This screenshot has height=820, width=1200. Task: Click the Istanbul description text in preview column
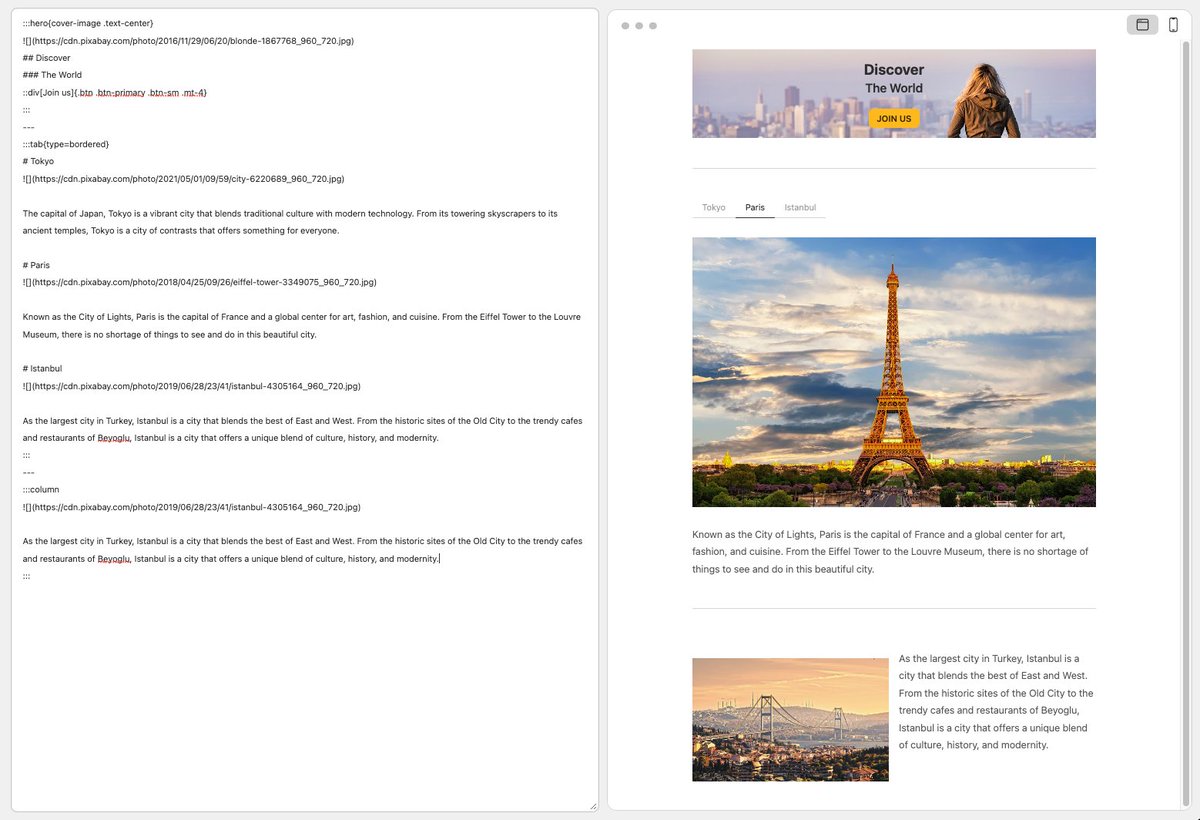[996, 702]
